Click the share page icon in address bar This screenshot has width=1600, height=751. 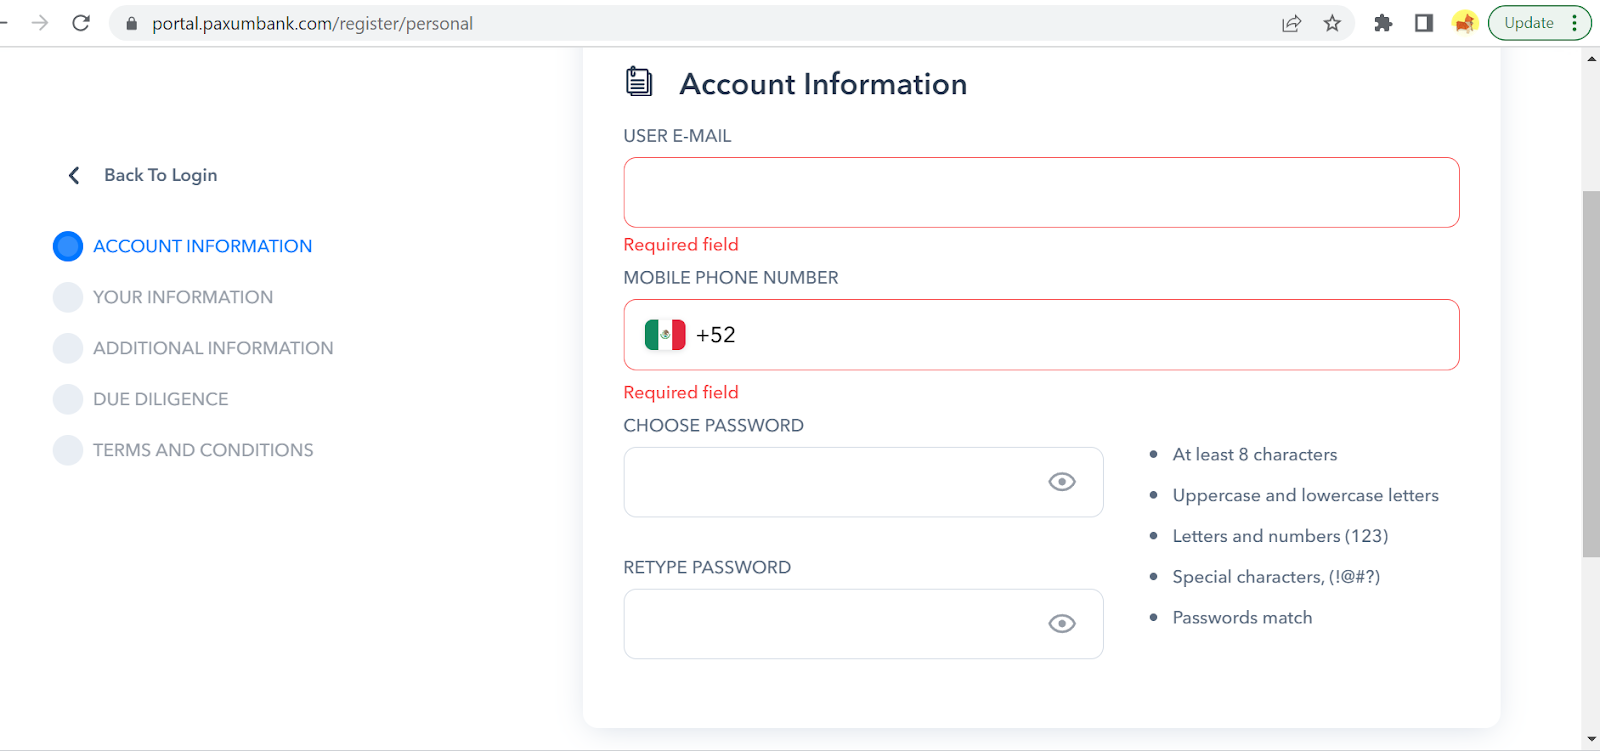[x=1291, y=23]
